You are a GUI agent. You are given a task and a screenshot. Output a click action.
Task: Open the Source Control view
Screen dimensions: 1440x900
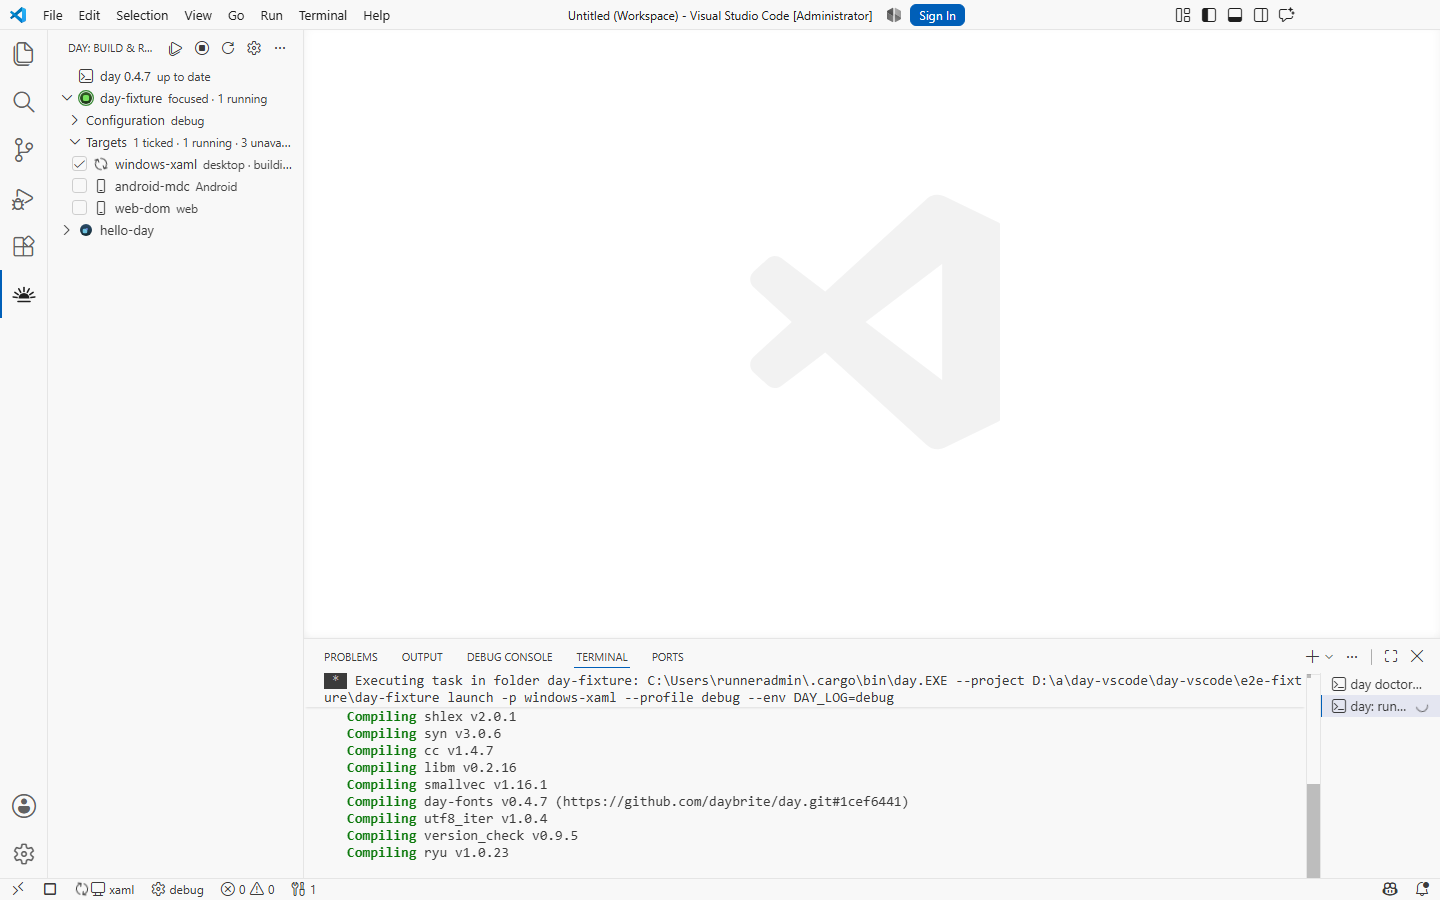click(x=24, y=150)
